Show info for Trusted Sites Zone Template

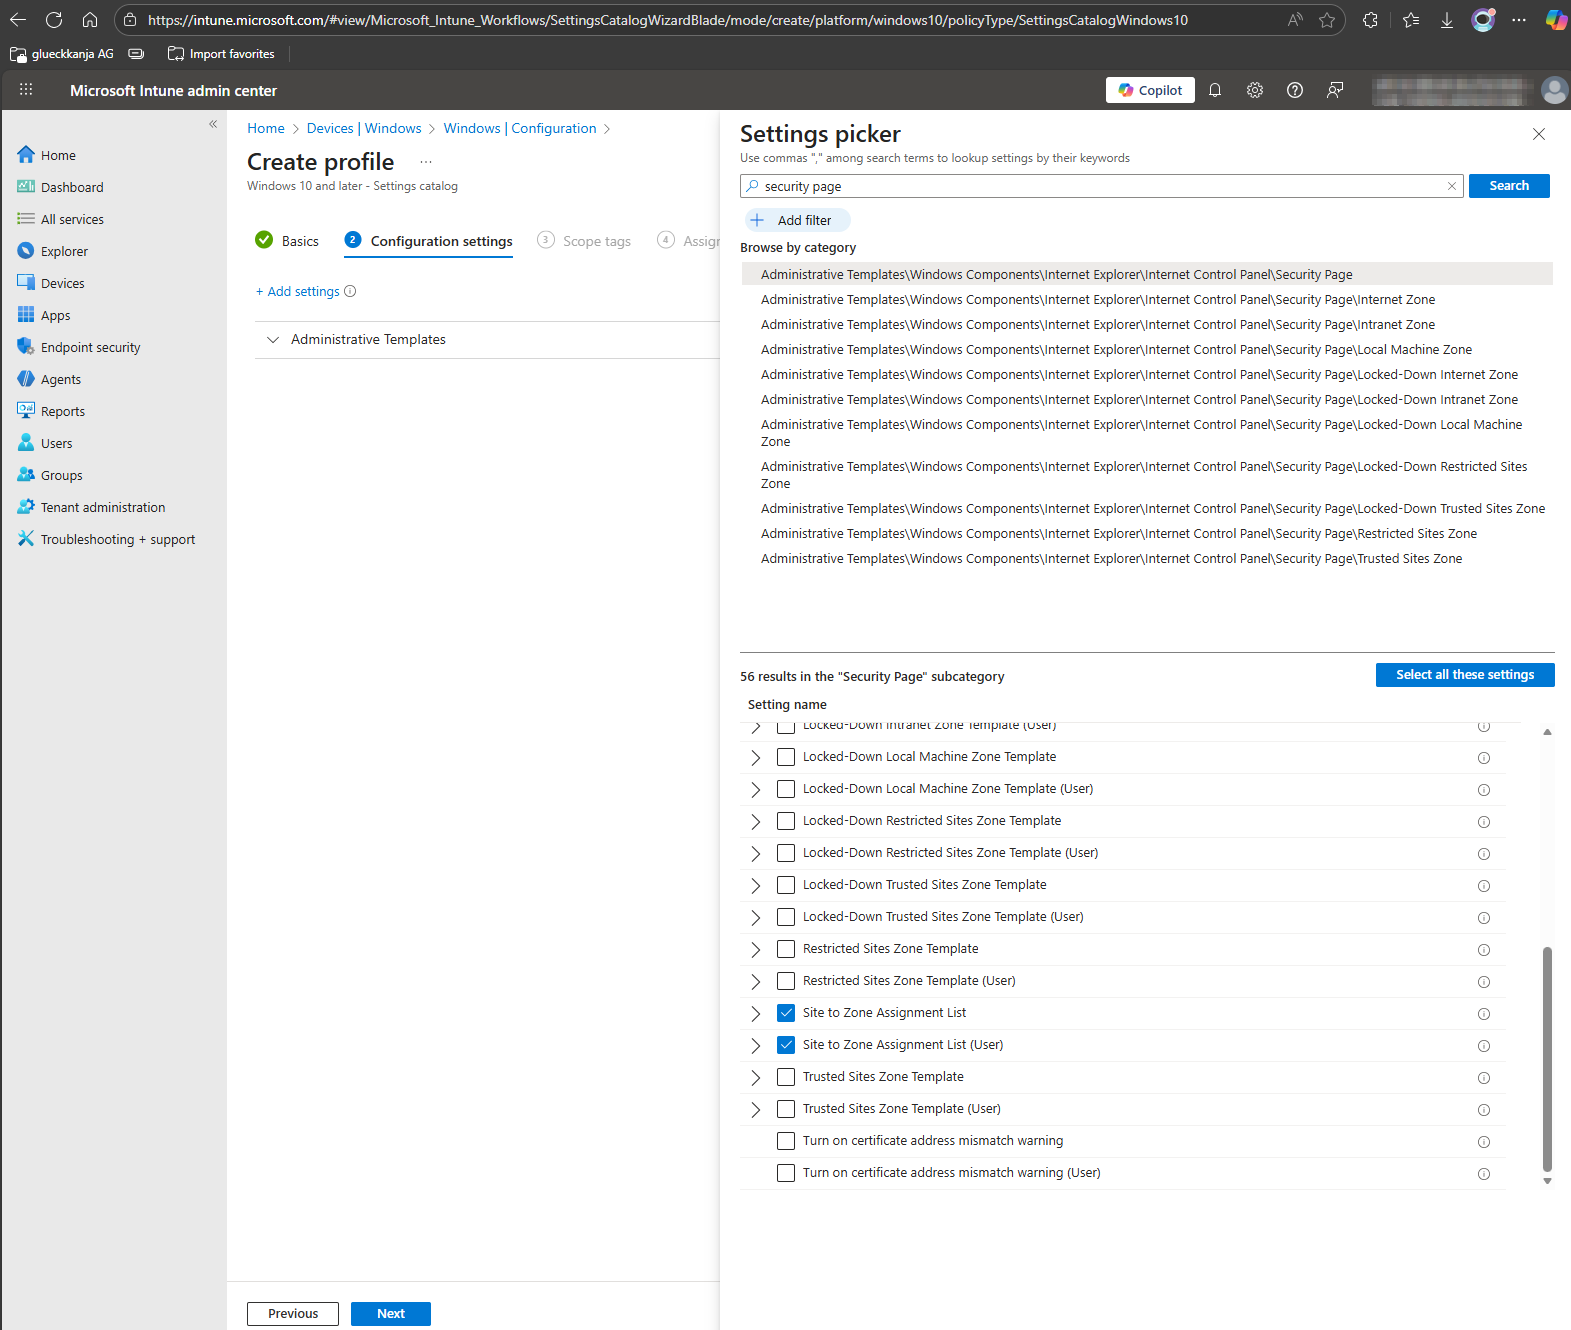(x=1484, y=1078)
